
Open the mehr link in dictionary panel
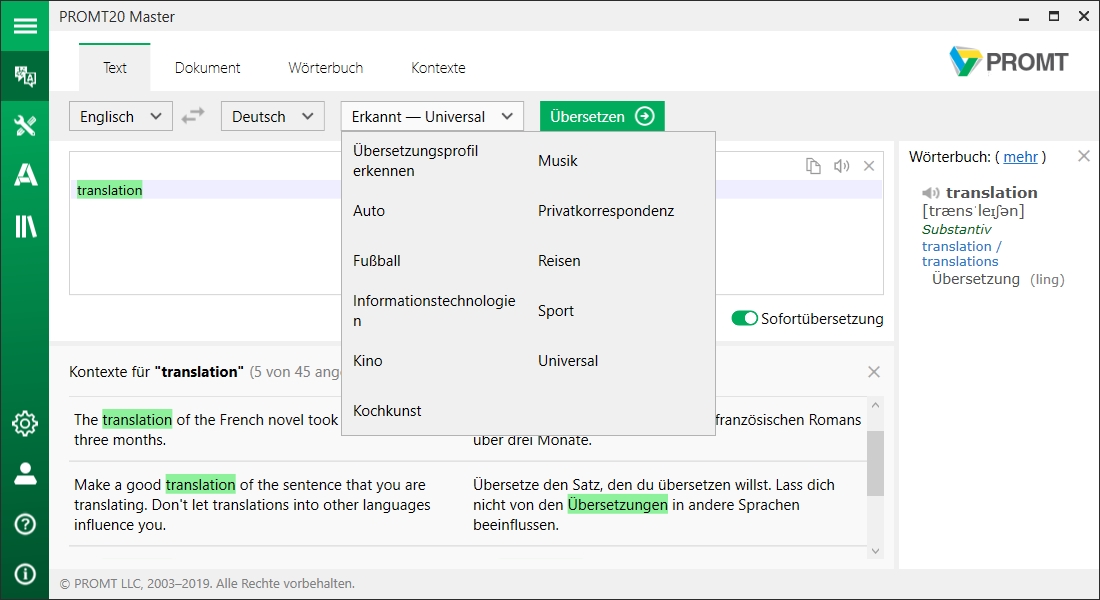coord(1020,157)
